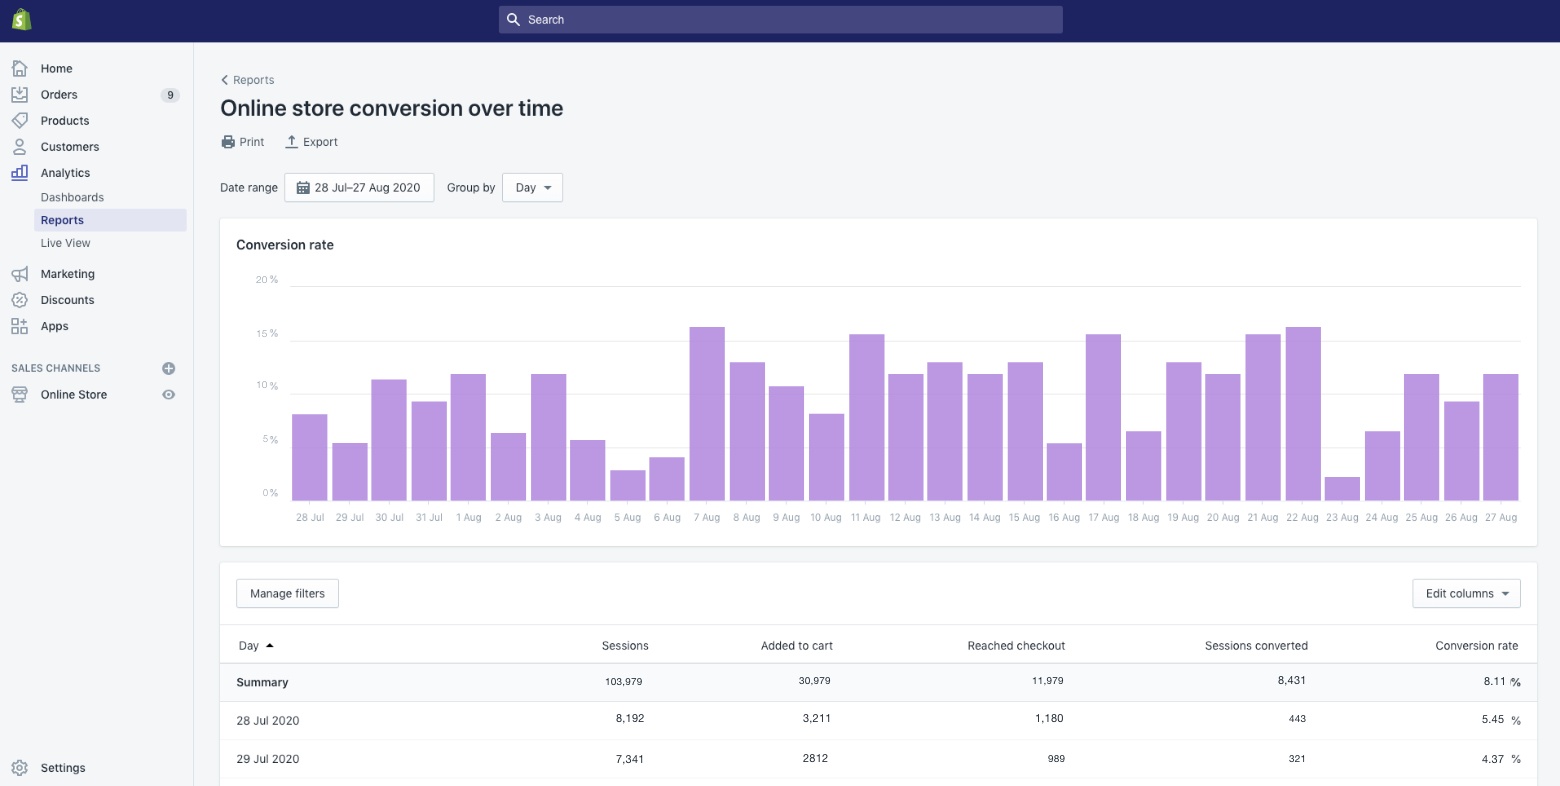Image resolution: width=1560 pixels, height=786 pixels.
Task: Toggle sort order on Day column
Action: tap(256, 646)
